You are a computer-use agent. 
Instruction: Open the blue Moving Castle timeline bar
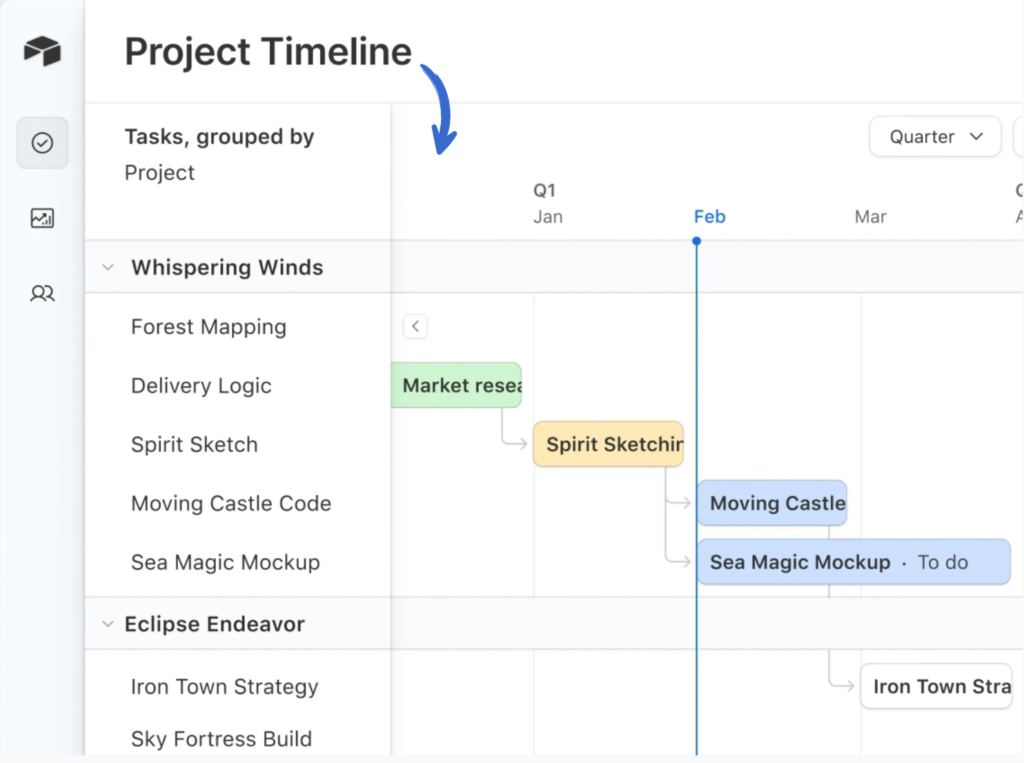pos(772,503)
